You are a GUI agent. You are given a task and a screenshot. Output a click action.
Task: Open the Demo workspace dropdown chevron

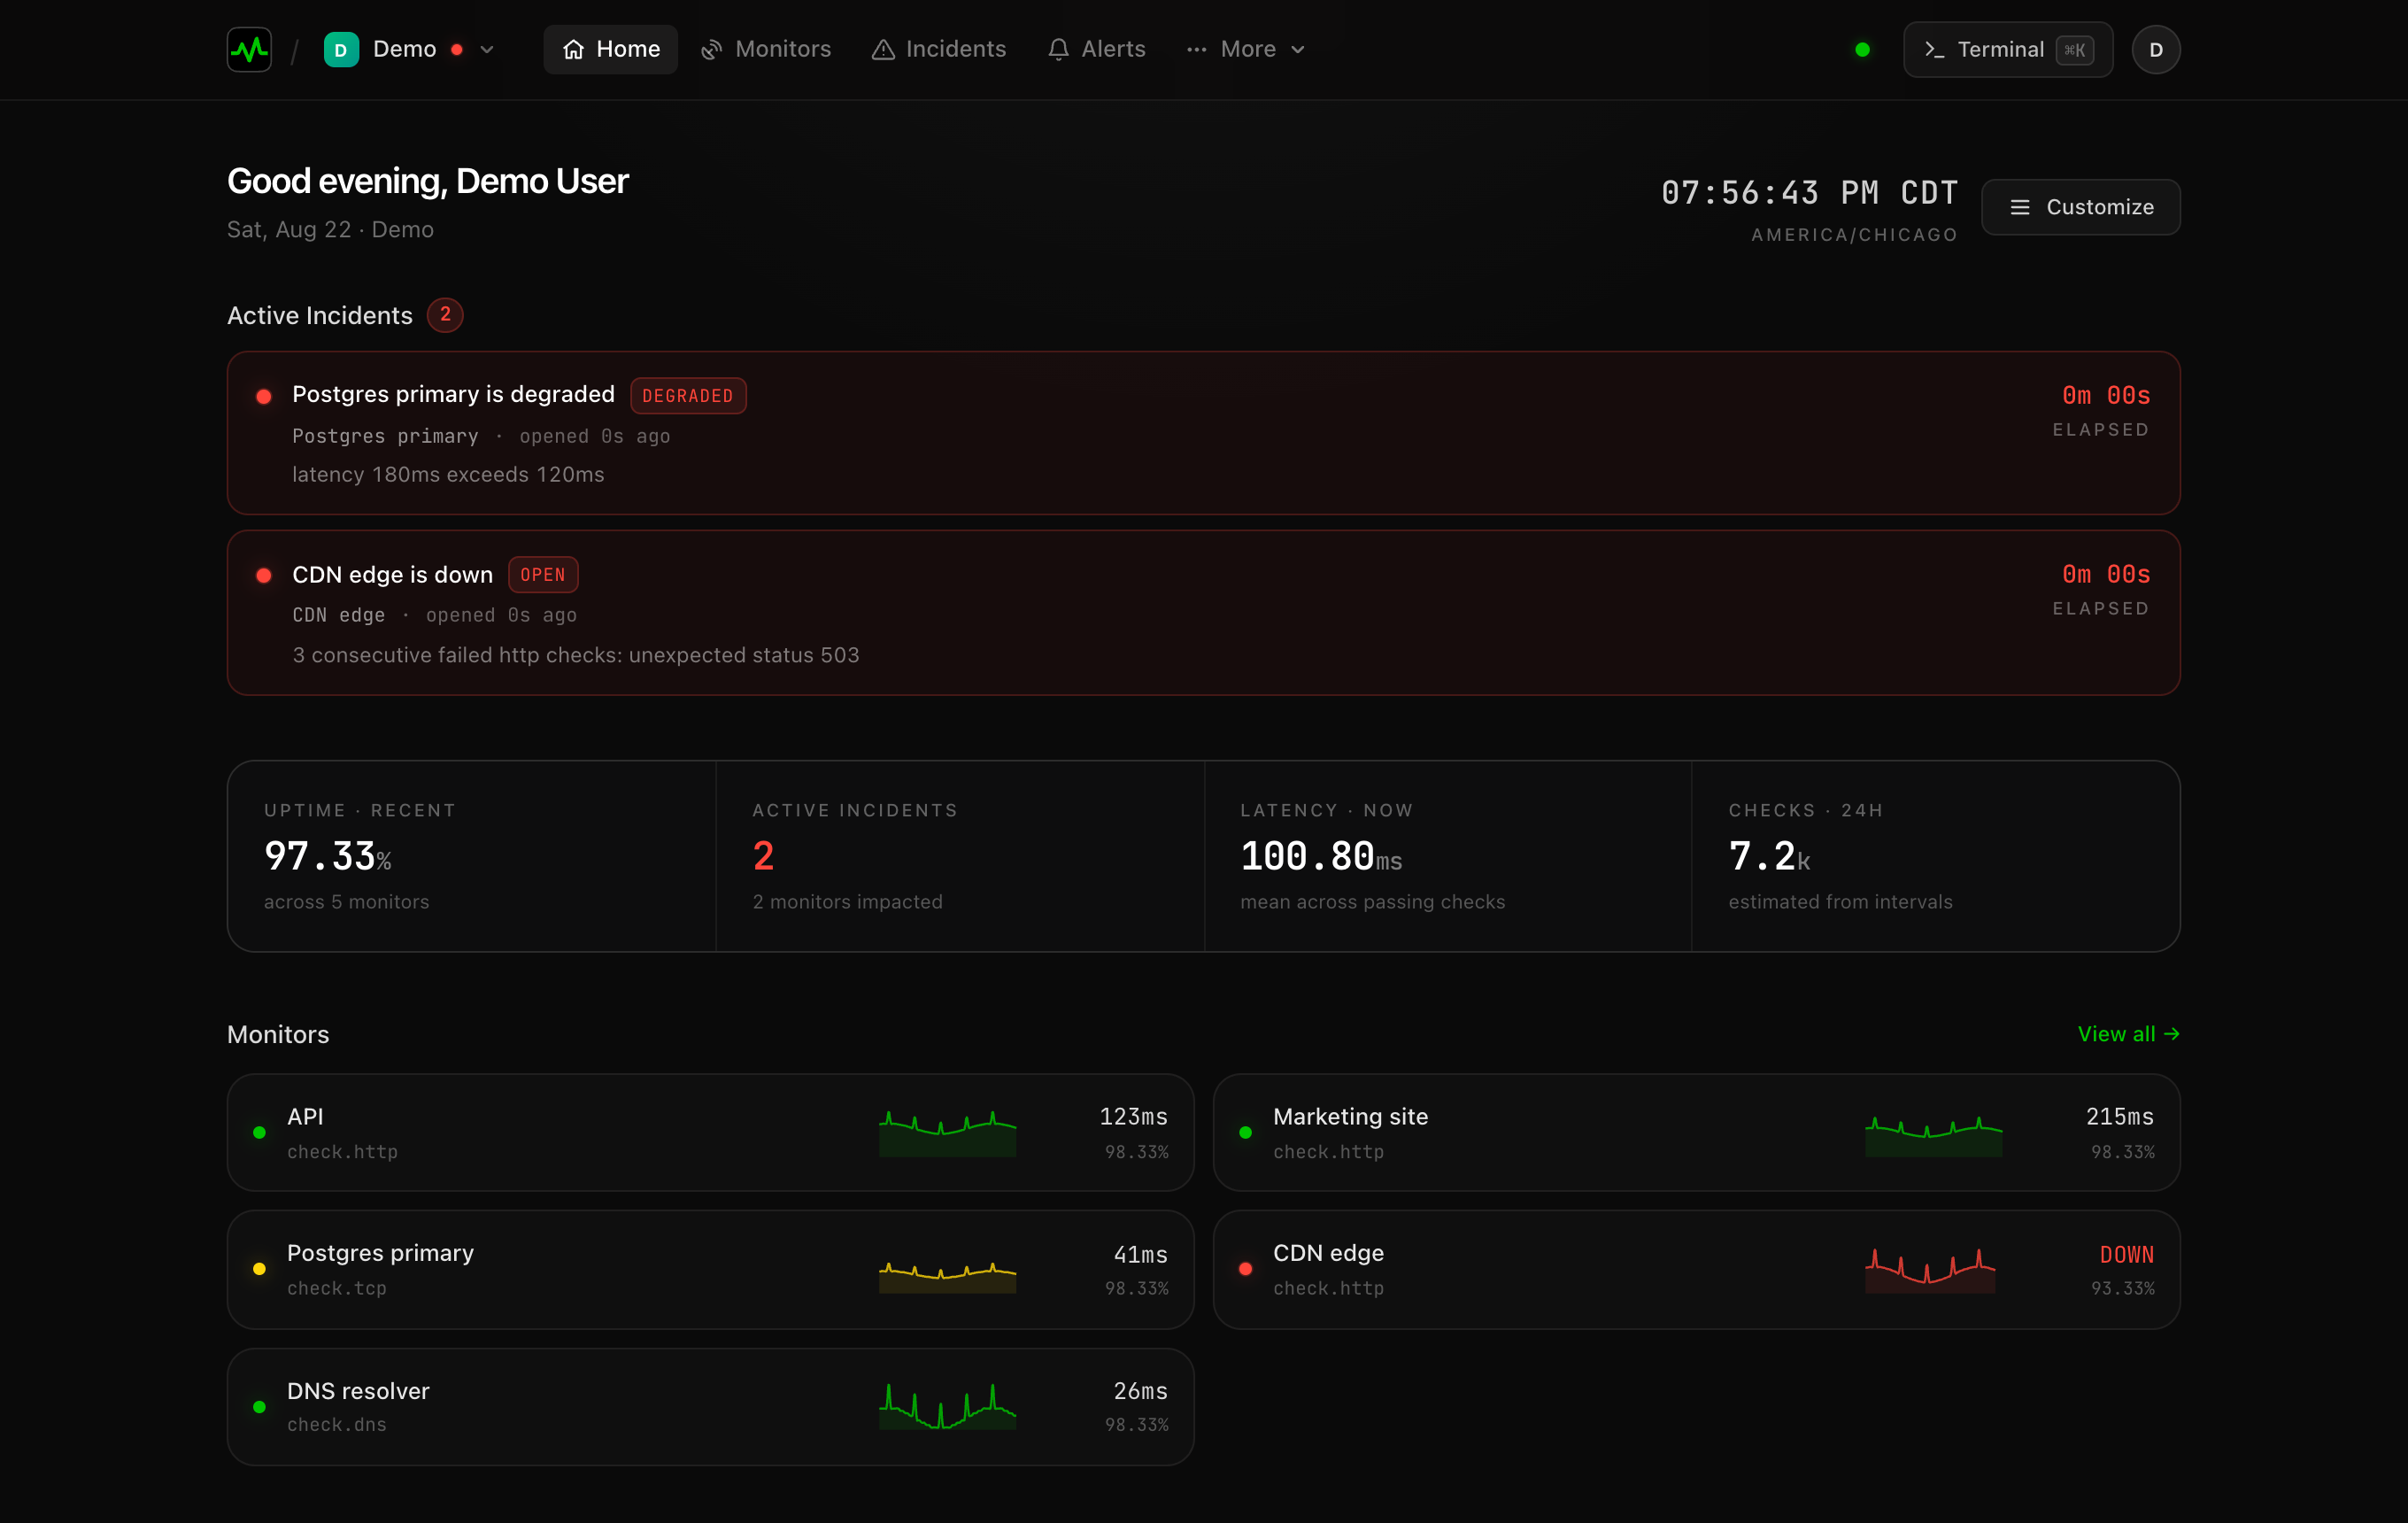[487, 49]
